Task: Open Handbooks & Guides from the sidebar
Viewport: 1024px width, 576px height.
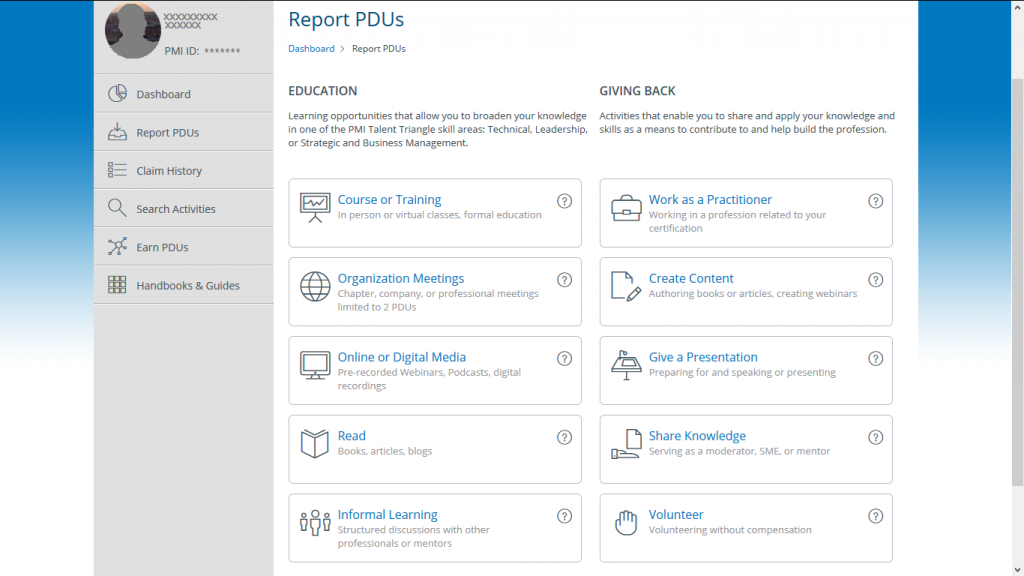Action: click(x=184, y=285)
